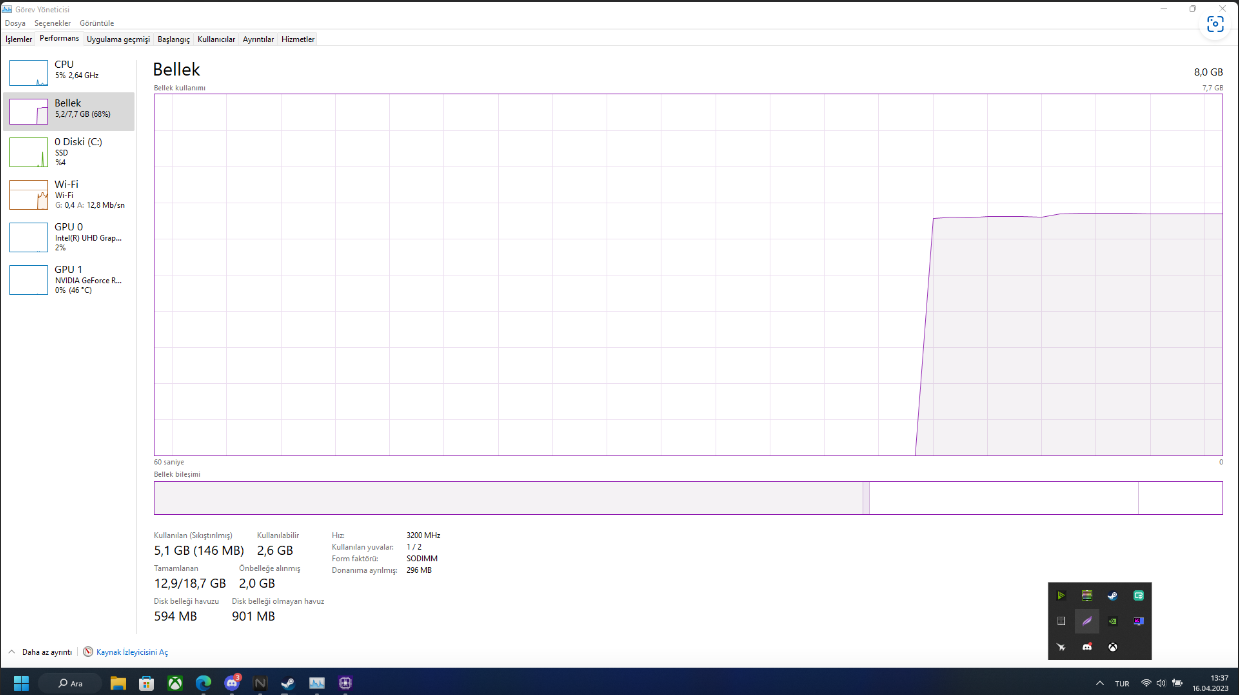This screenshot has height=695, width=1239.
Task: Open GPU 0 Intel UHD Graphics view
Action: [x=69, y=237]
